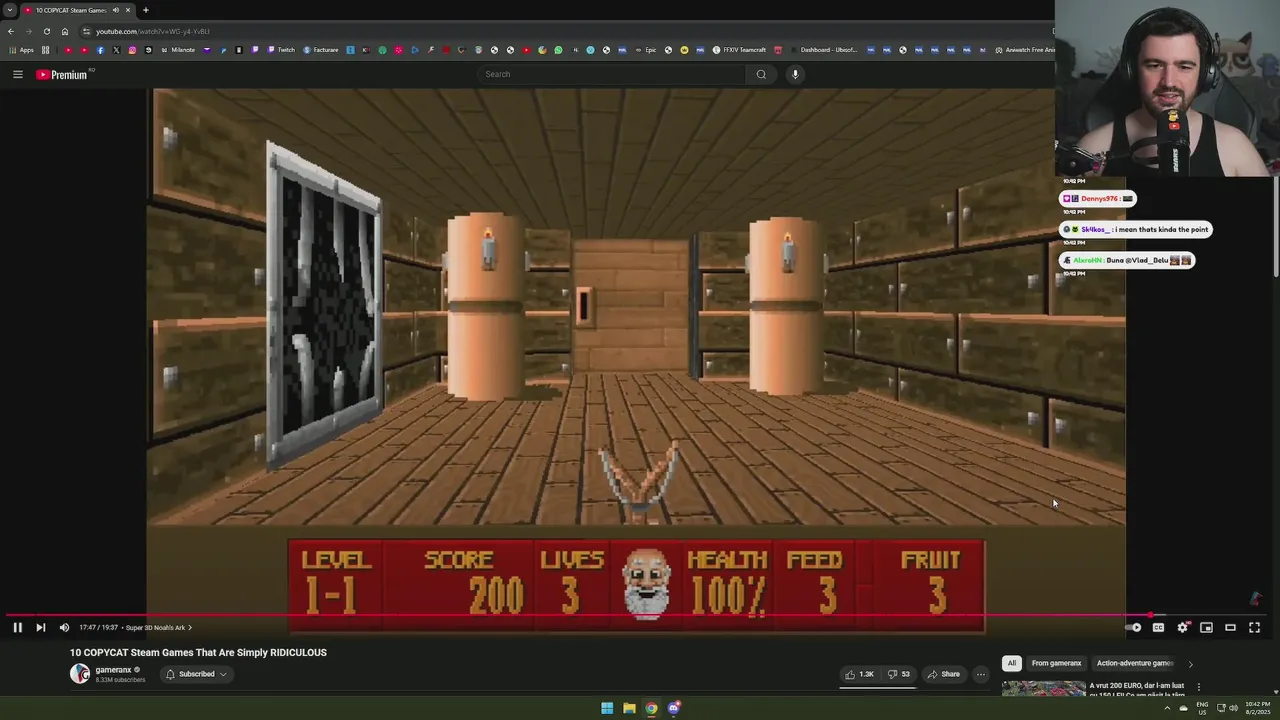The height and width of the screenshot is (720, 1280).
Task: View site information icon
Action: tap(86, 31)
